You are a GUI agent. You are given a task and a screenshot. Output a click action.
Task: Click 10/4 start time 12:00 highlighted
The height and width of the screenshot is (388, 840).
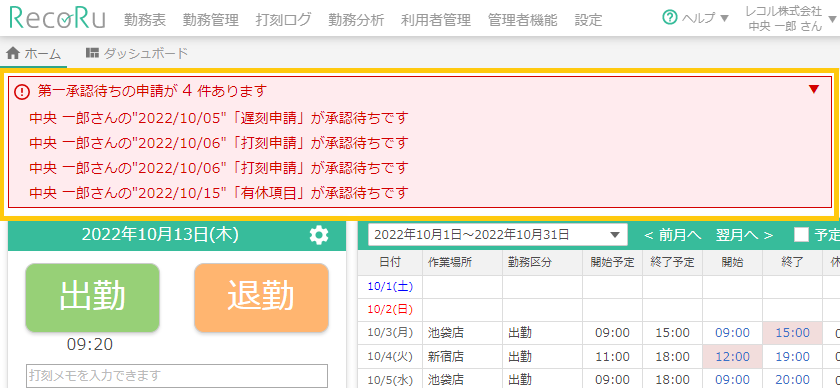point(732,356)
